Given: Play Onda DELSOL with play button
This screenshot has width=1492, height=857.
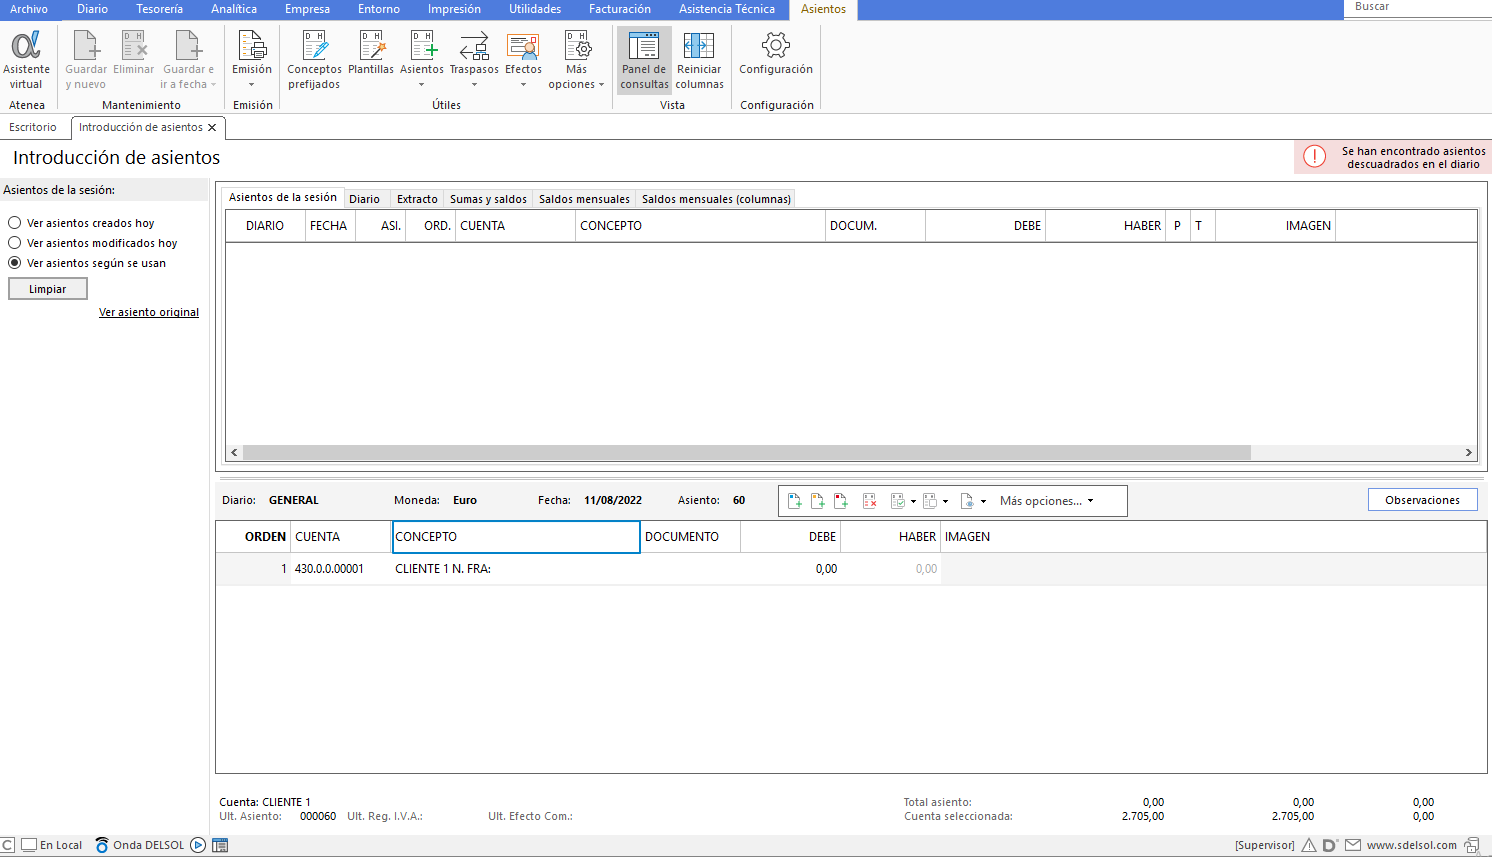Looking at the screenshot, I should pyautogui.click(x=198, y=845).
